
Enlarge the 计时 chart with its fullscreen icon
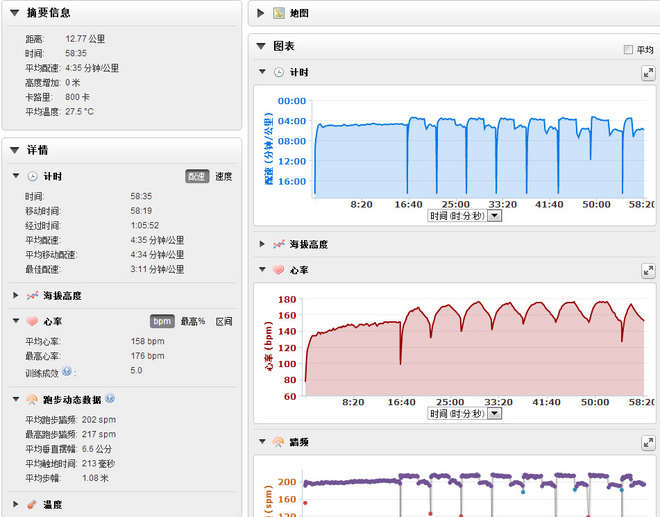pos(648,73)
